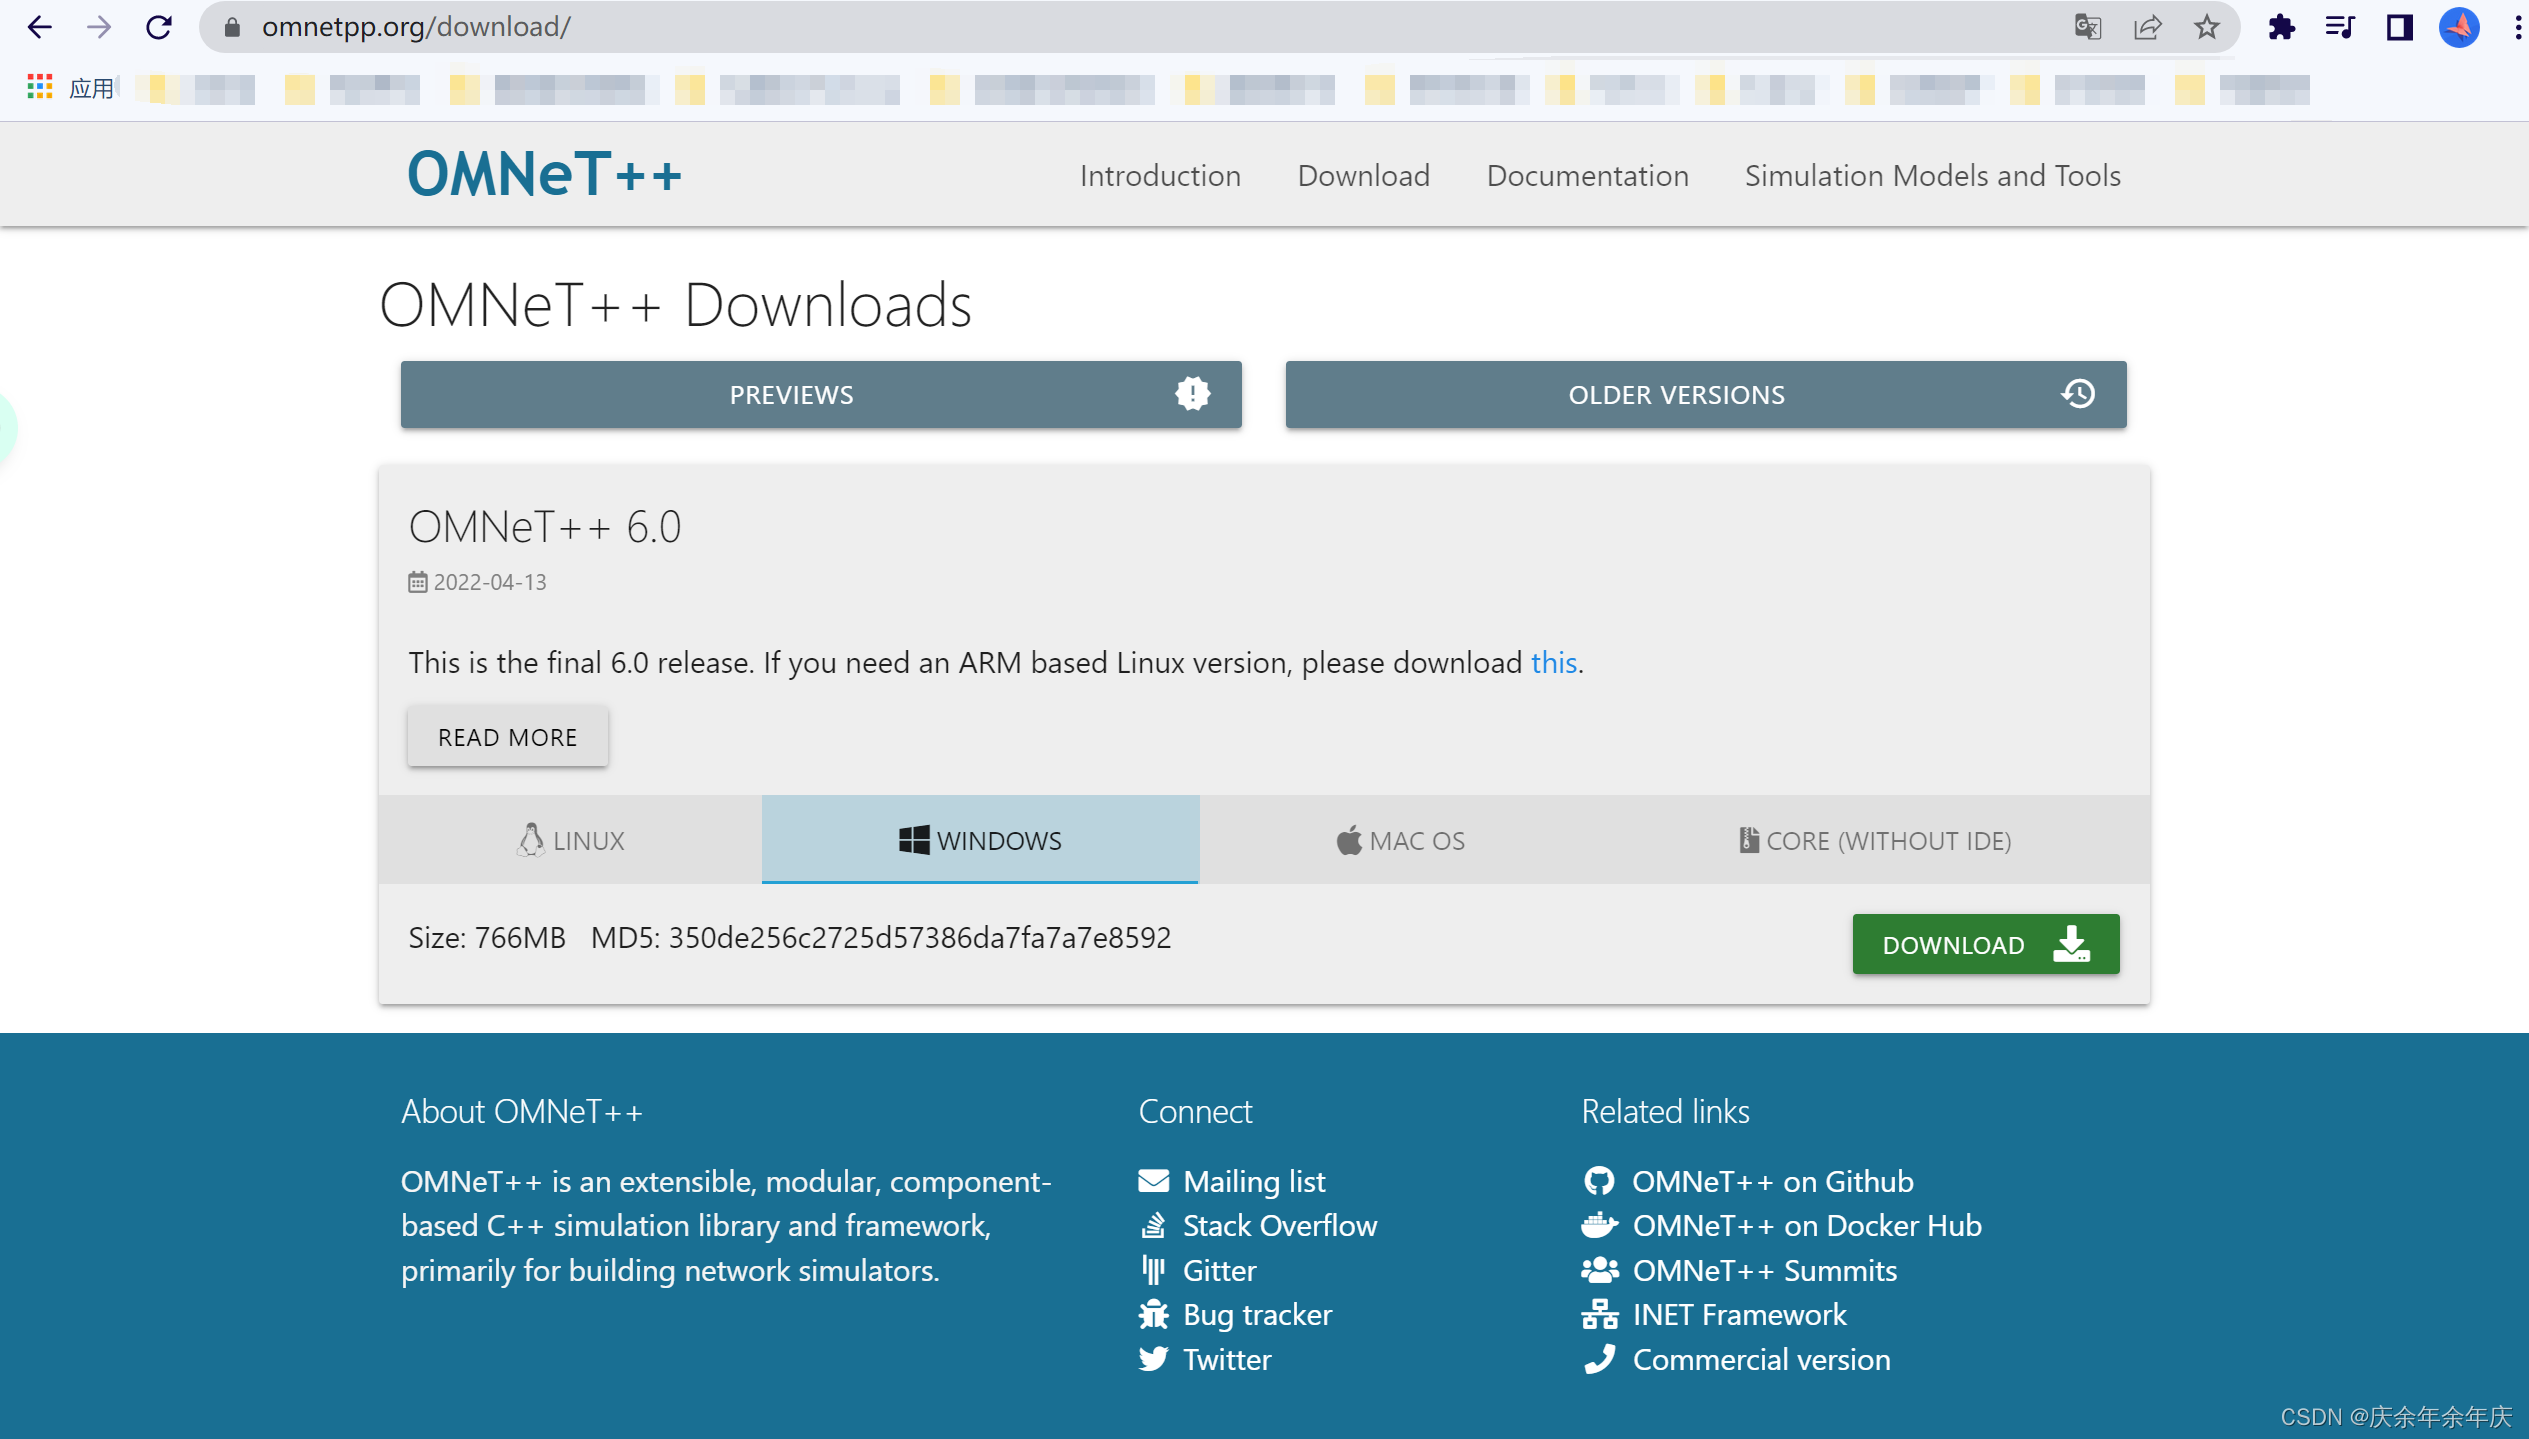Image resolution: width=2529 pixels, height=1439 pixels.
Task: Click the lock icon in the address bar
Action: point(232,27)
